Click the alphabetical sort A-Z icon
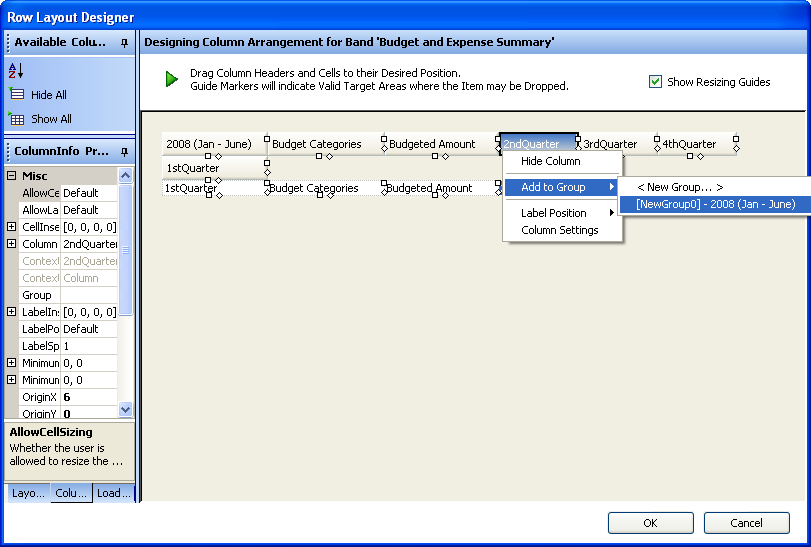This screenshot has width=811, height=547. tap(16, 71)
